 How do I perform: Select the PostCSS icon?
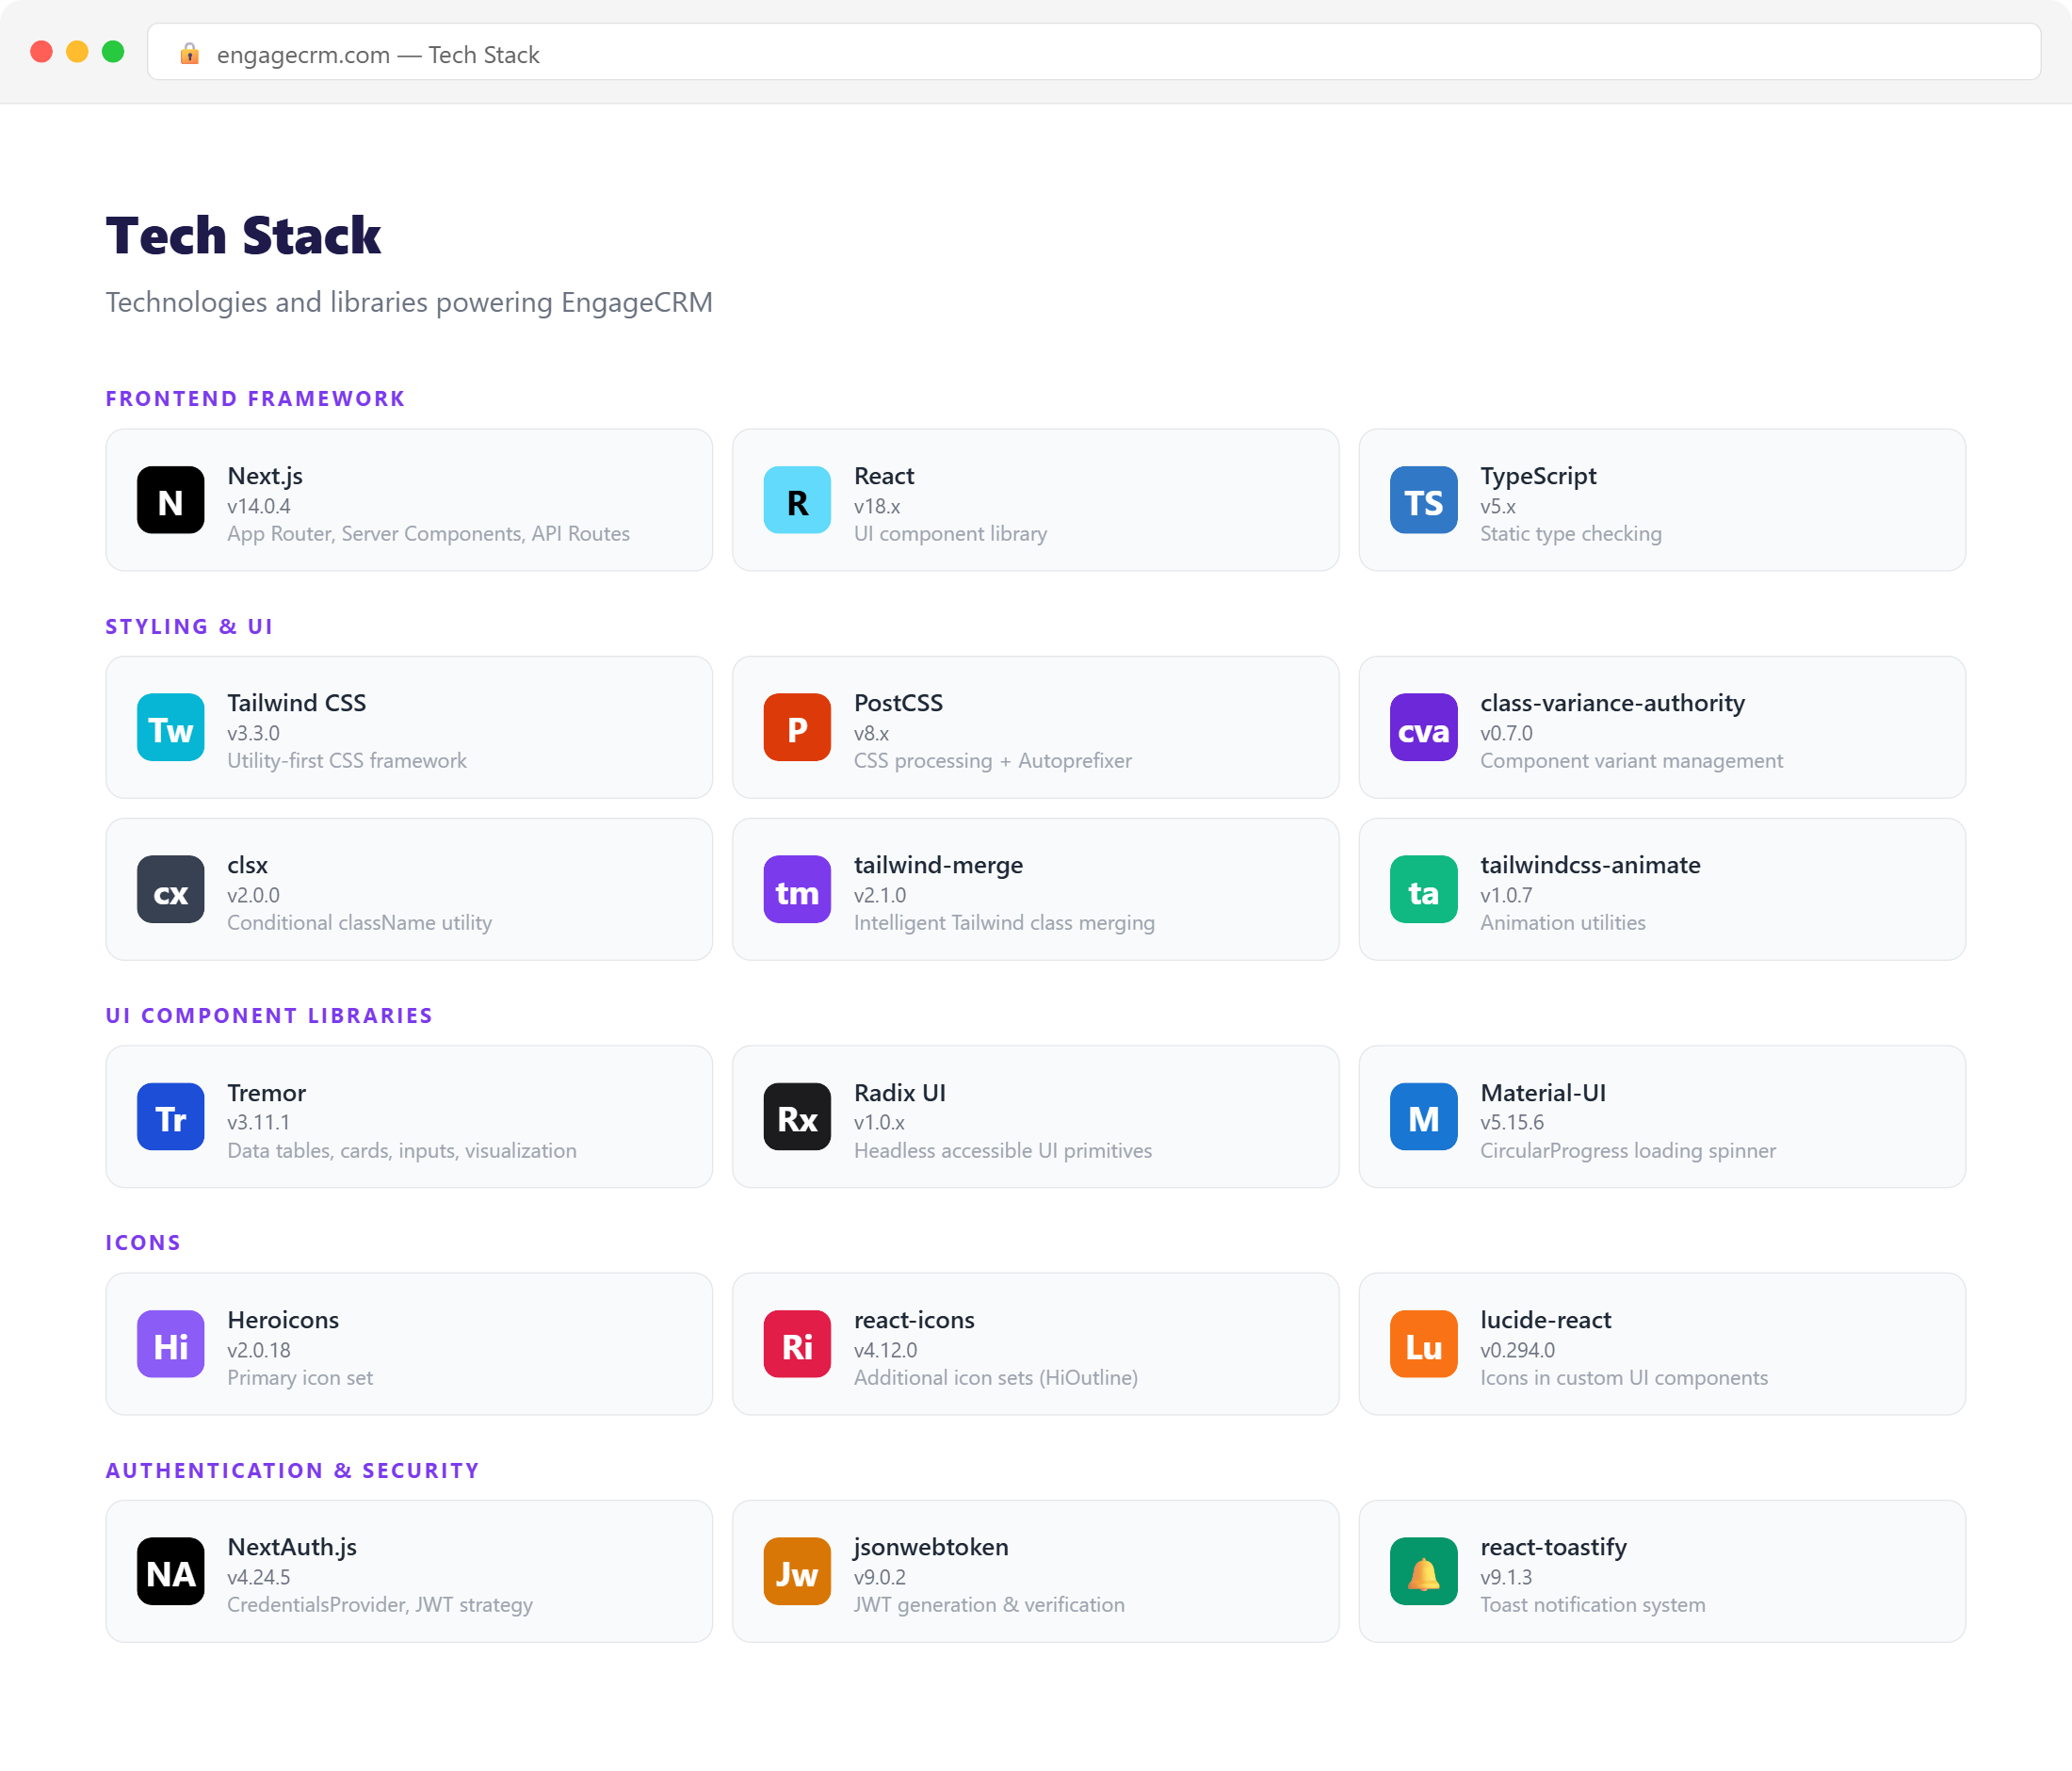click(796, 727)
